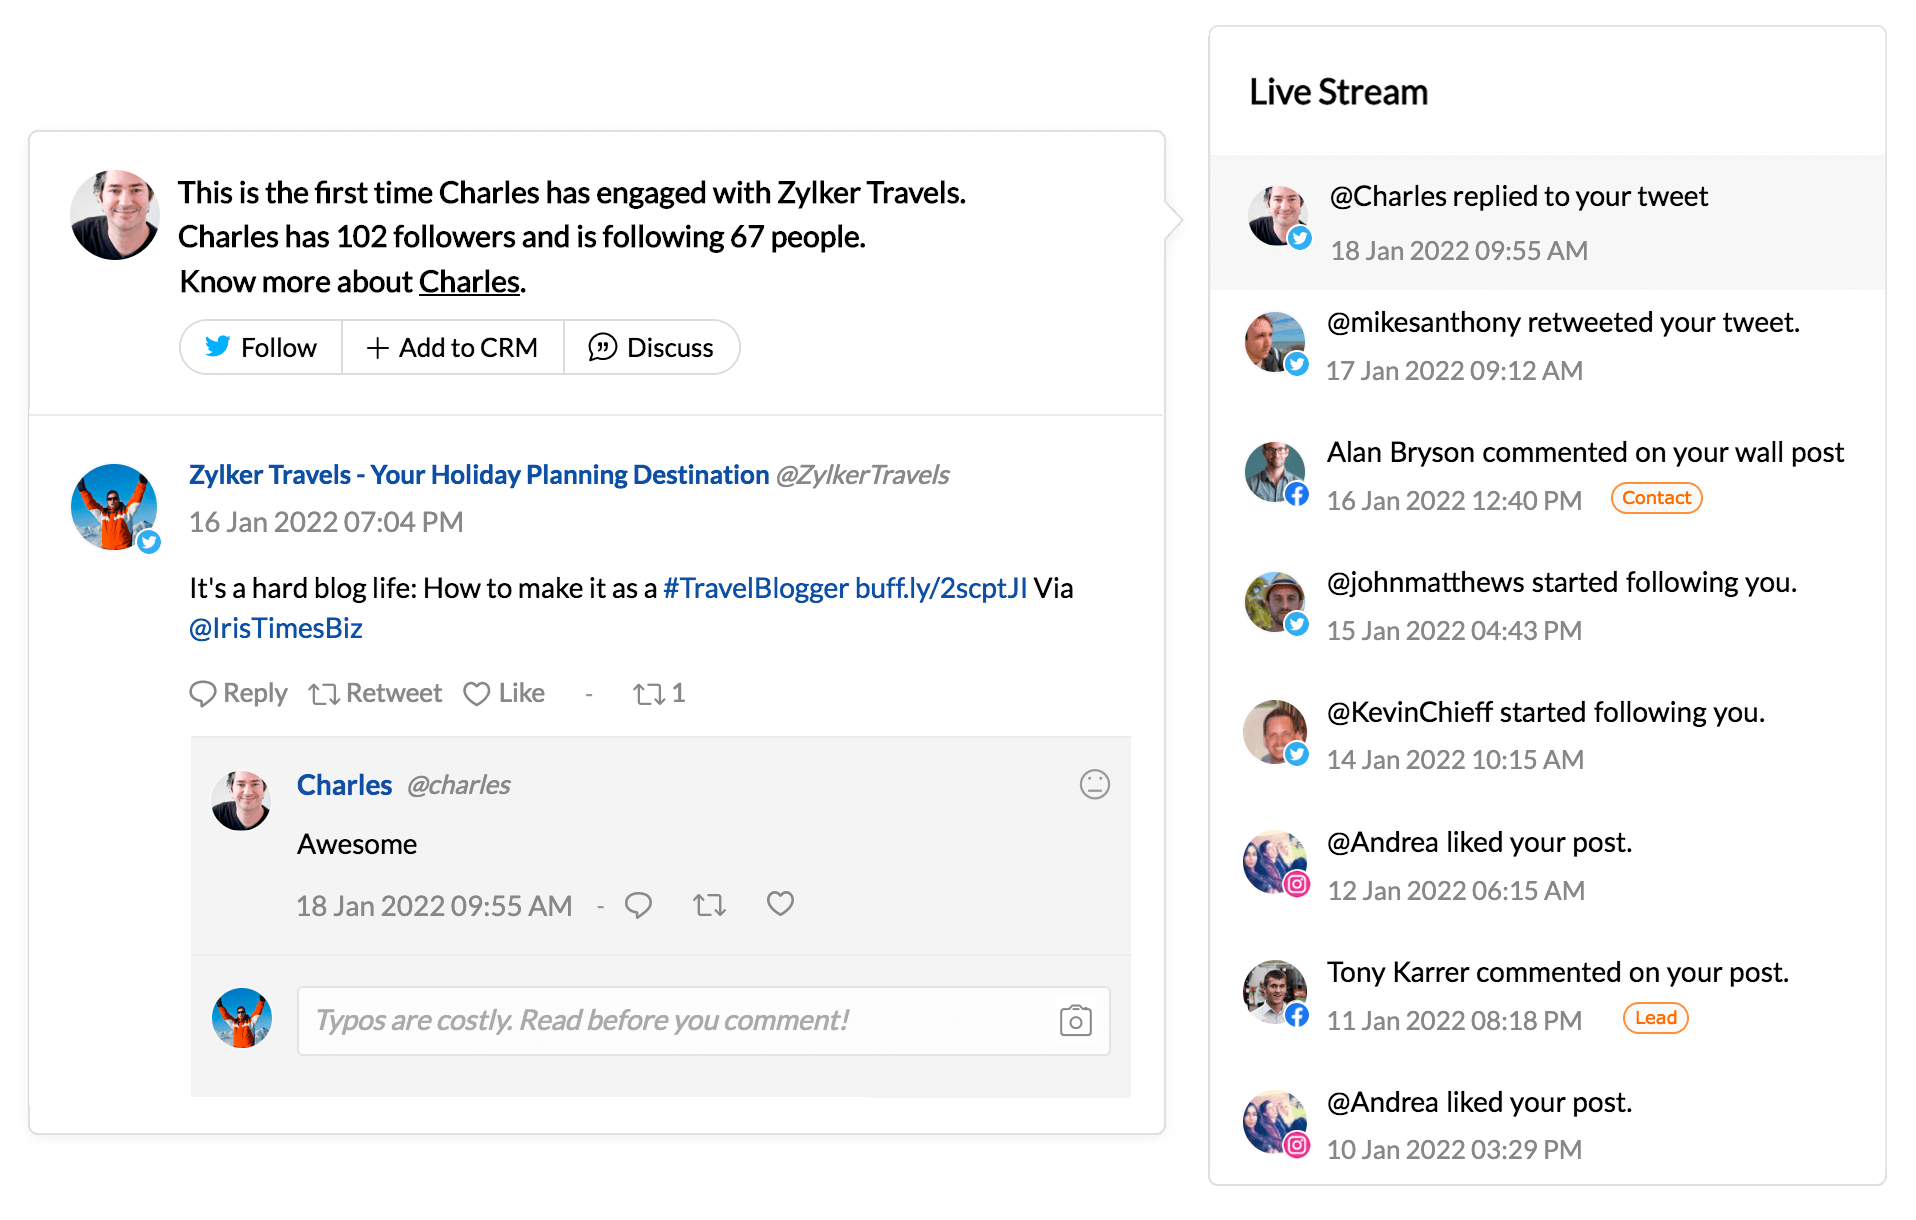
Task: Click the @charles handle in reply
Action: pyautogui.click(x=459, y=785)
